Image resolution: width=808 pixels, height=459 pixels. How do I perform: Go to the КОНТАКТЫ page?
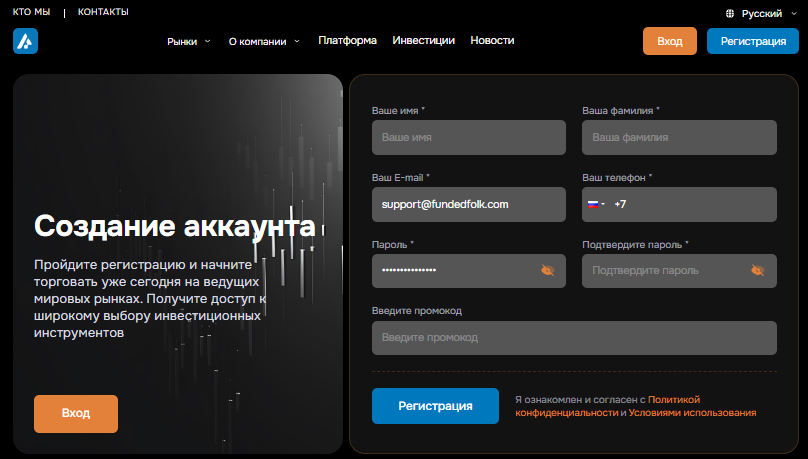103,12
